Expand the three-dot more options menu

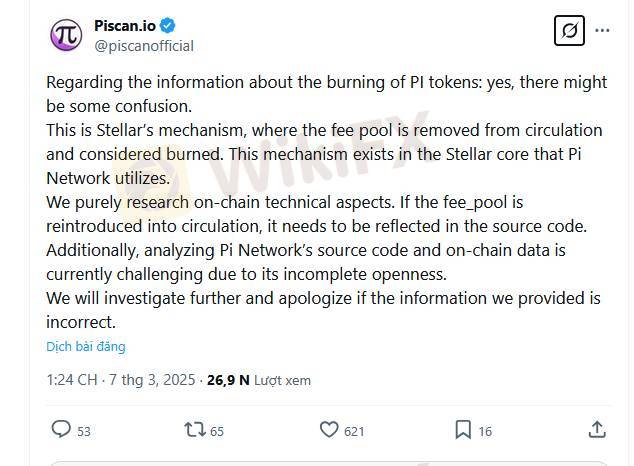tap(602, 30)
